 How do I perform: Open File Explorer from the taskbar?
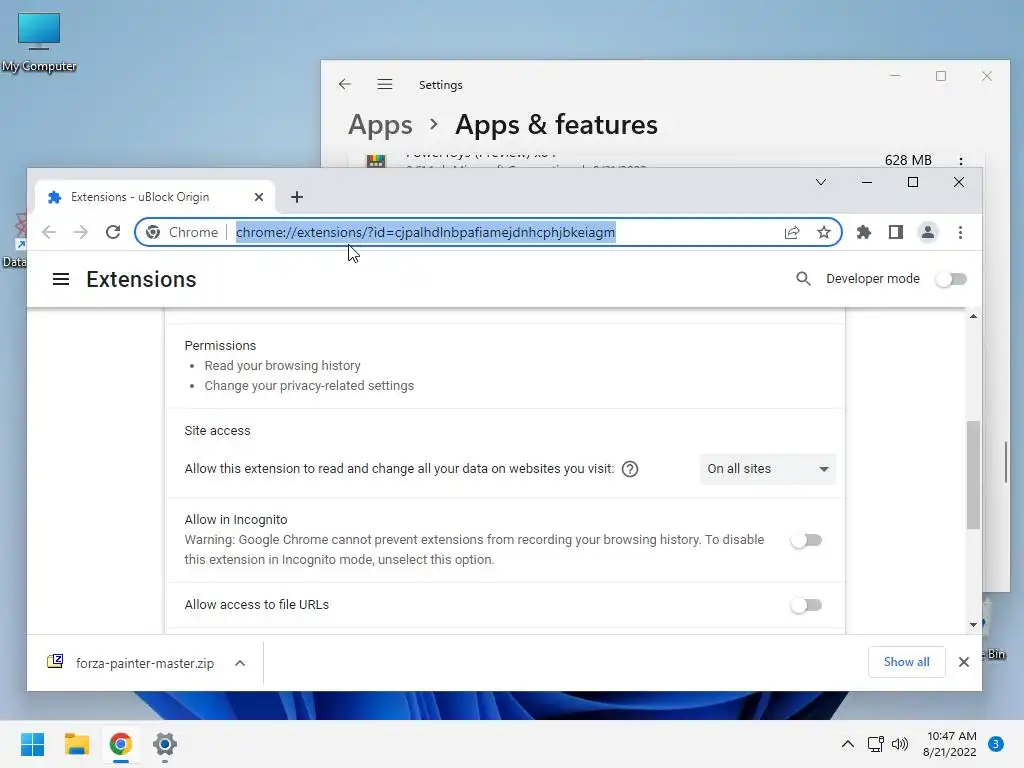76,744
